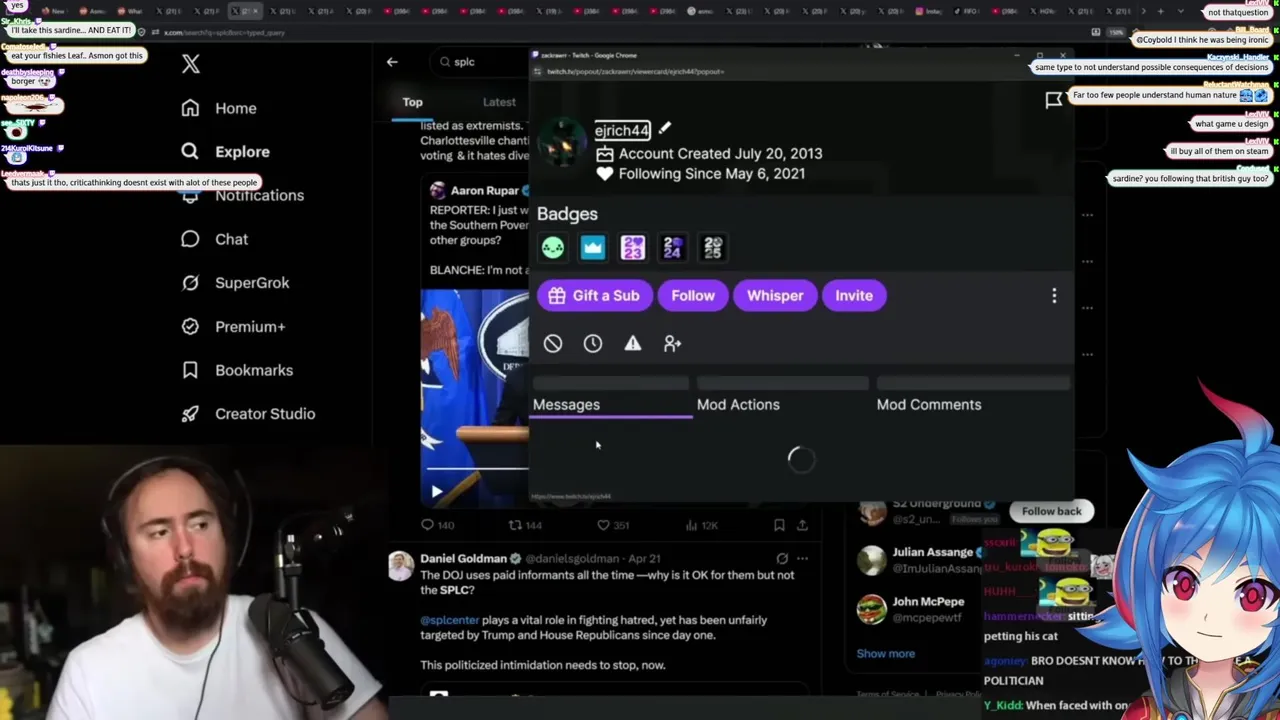Open Bookmarks in the X sidebar

236,370
